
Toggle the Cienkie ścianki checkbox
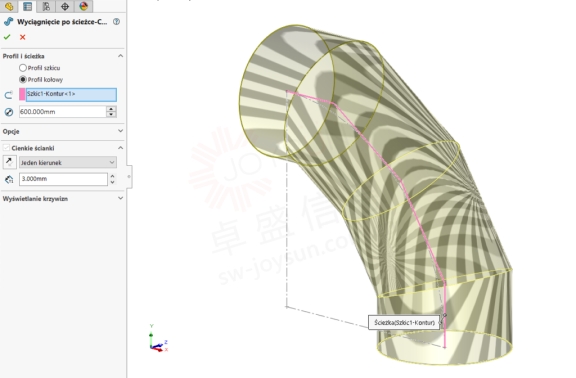[6, 148]
